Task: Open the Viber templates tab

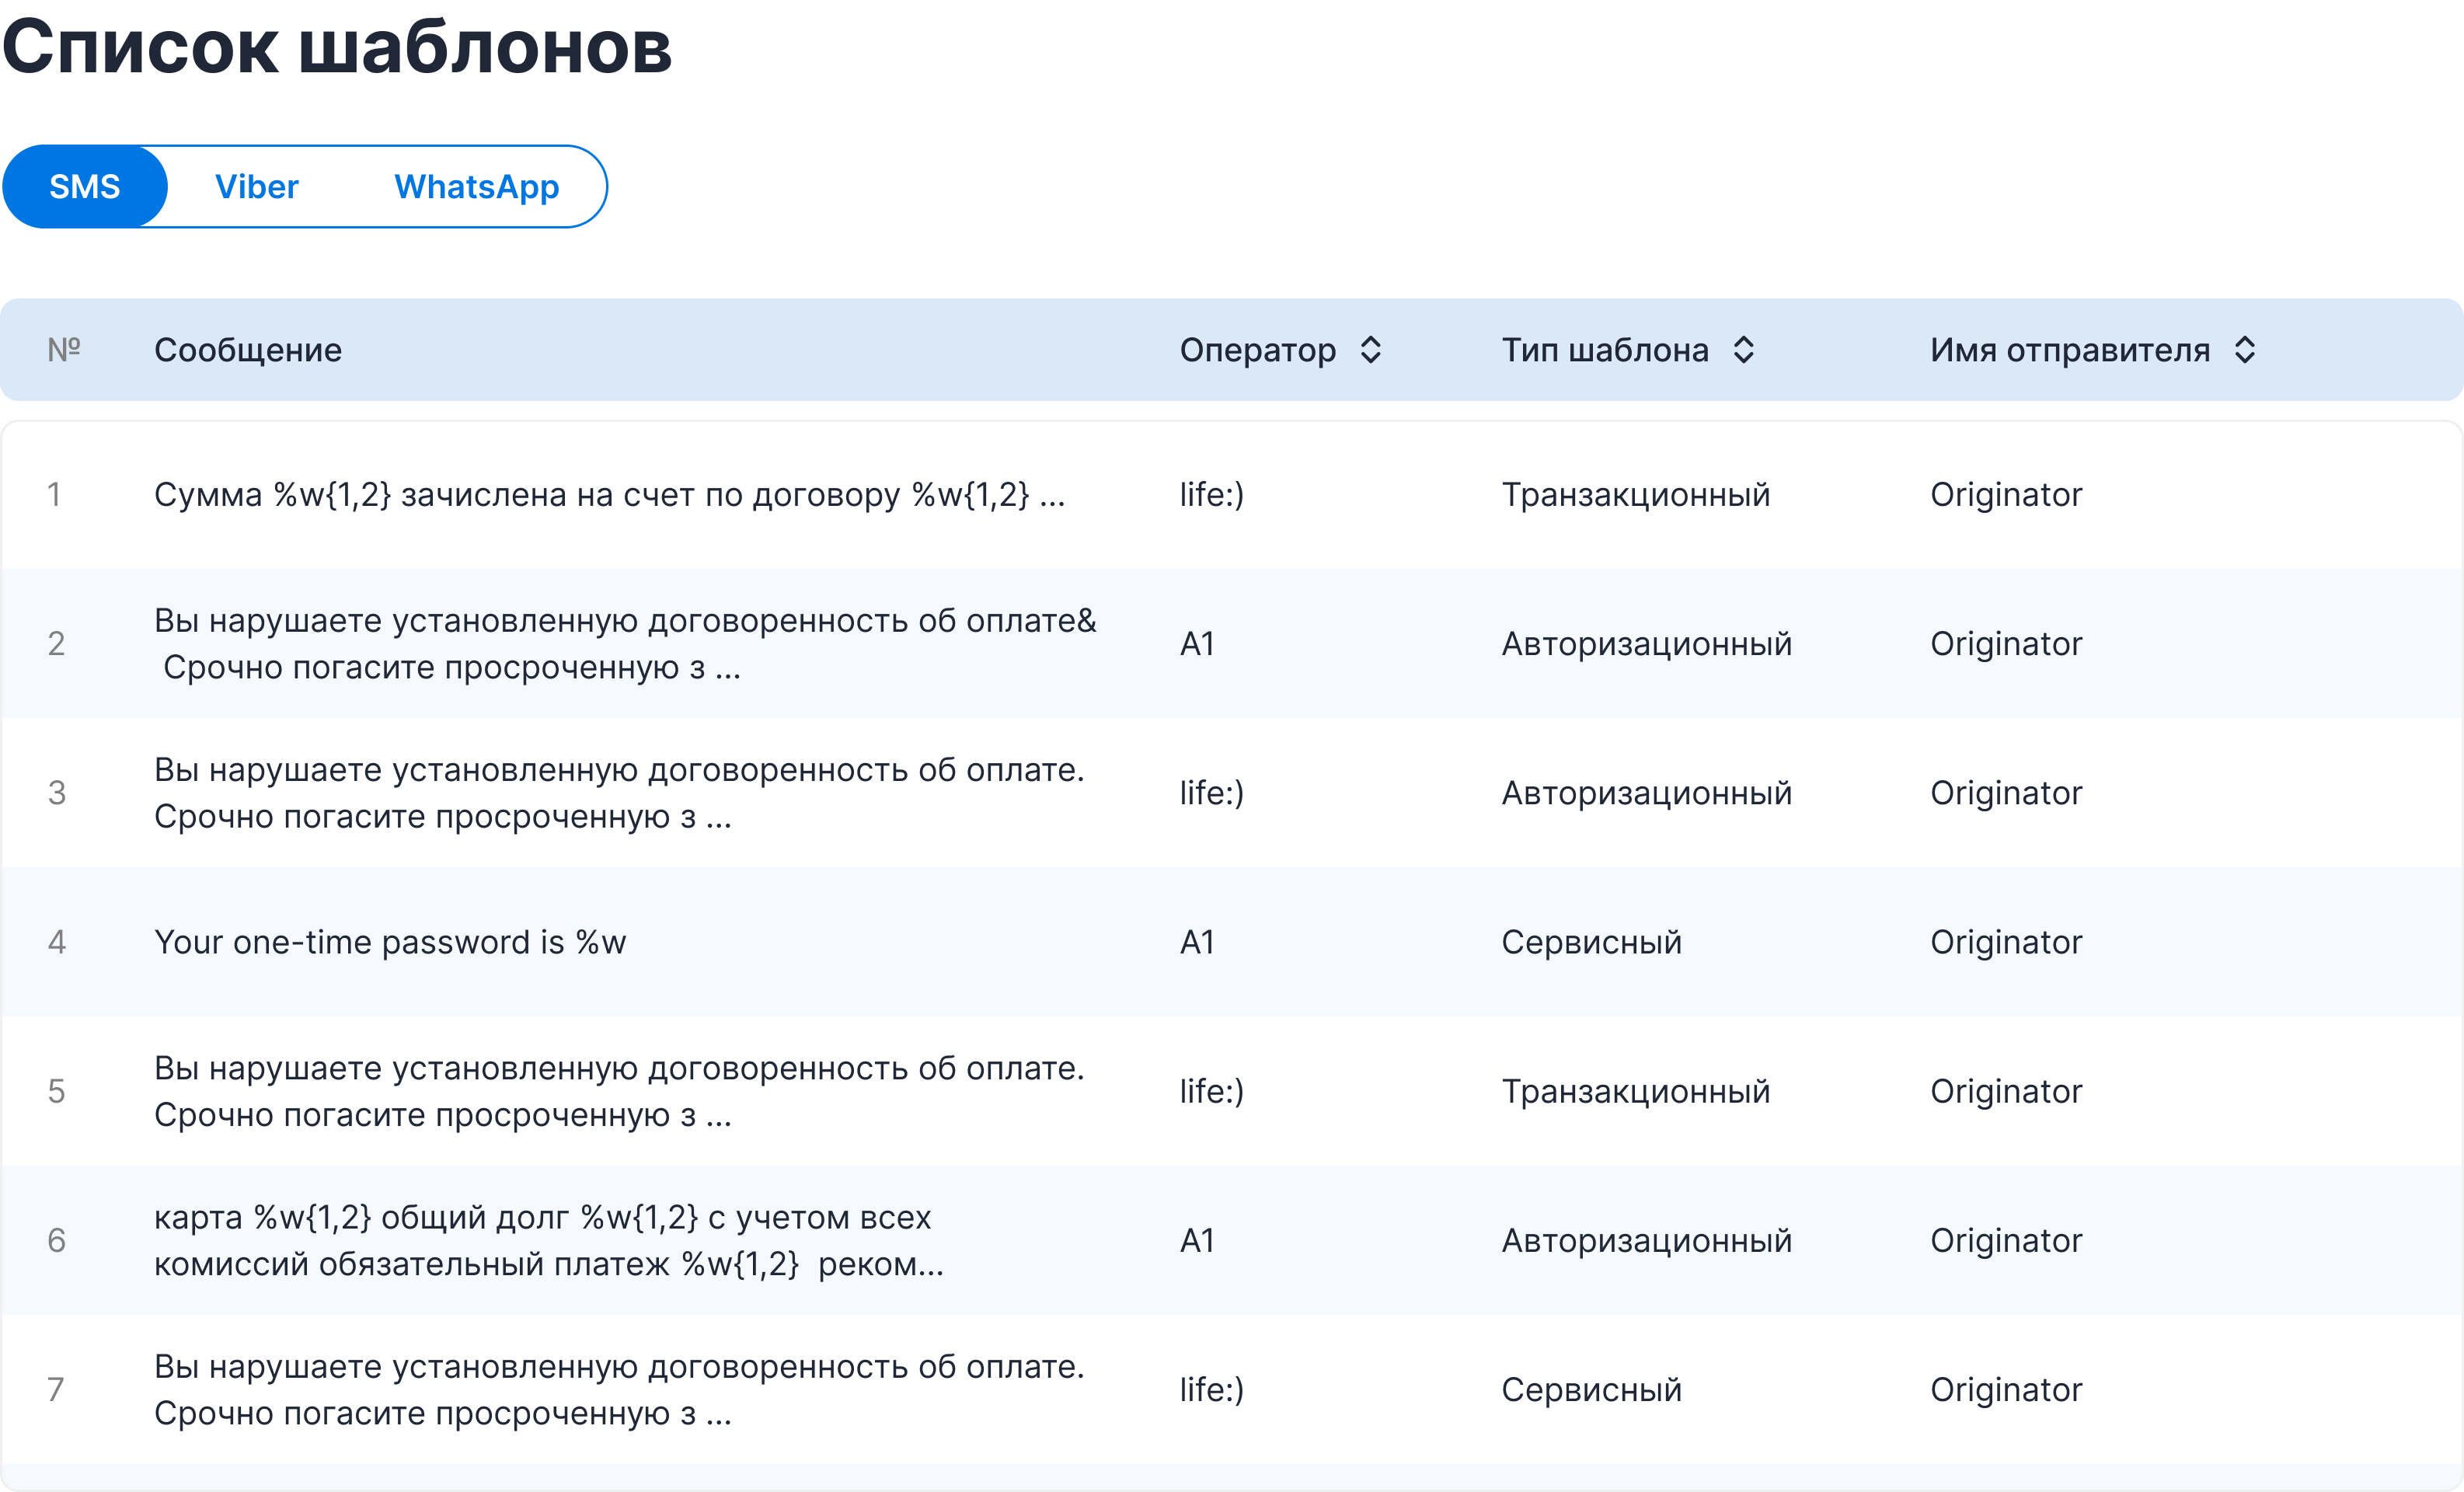Action: point(257,187)
